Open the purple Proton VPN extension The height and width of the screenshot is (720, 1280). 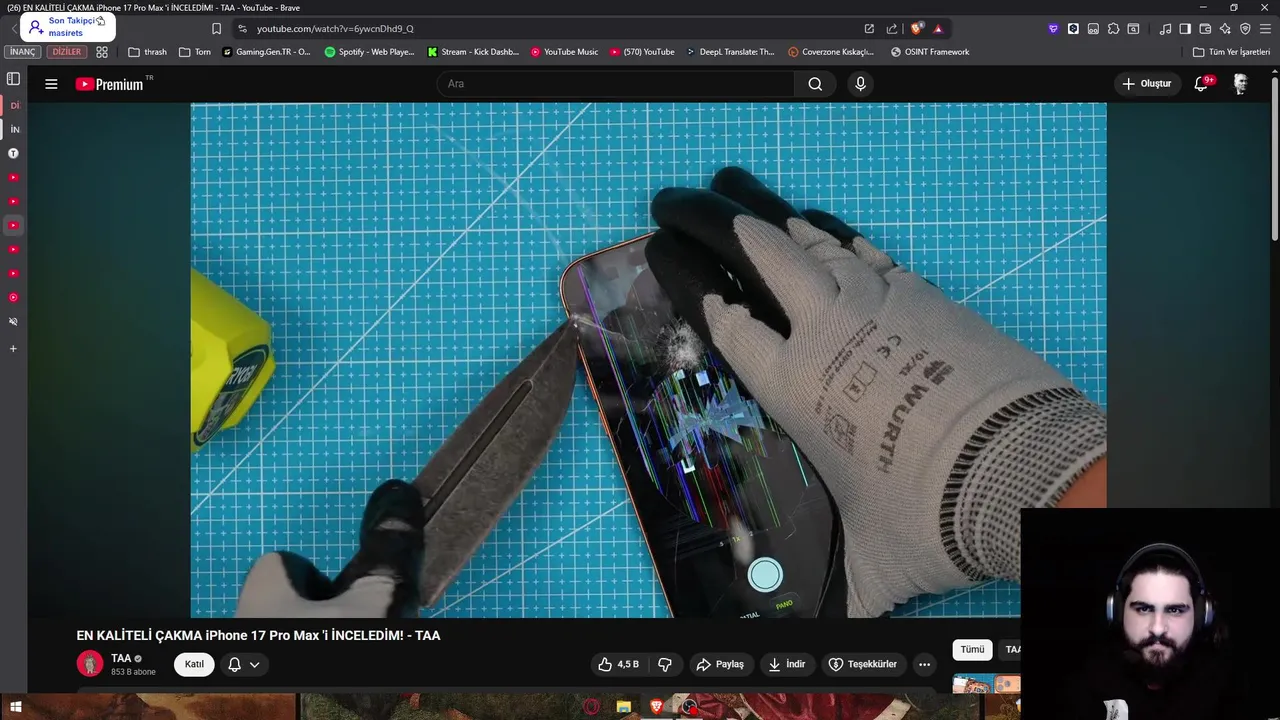coord(1053,28)
